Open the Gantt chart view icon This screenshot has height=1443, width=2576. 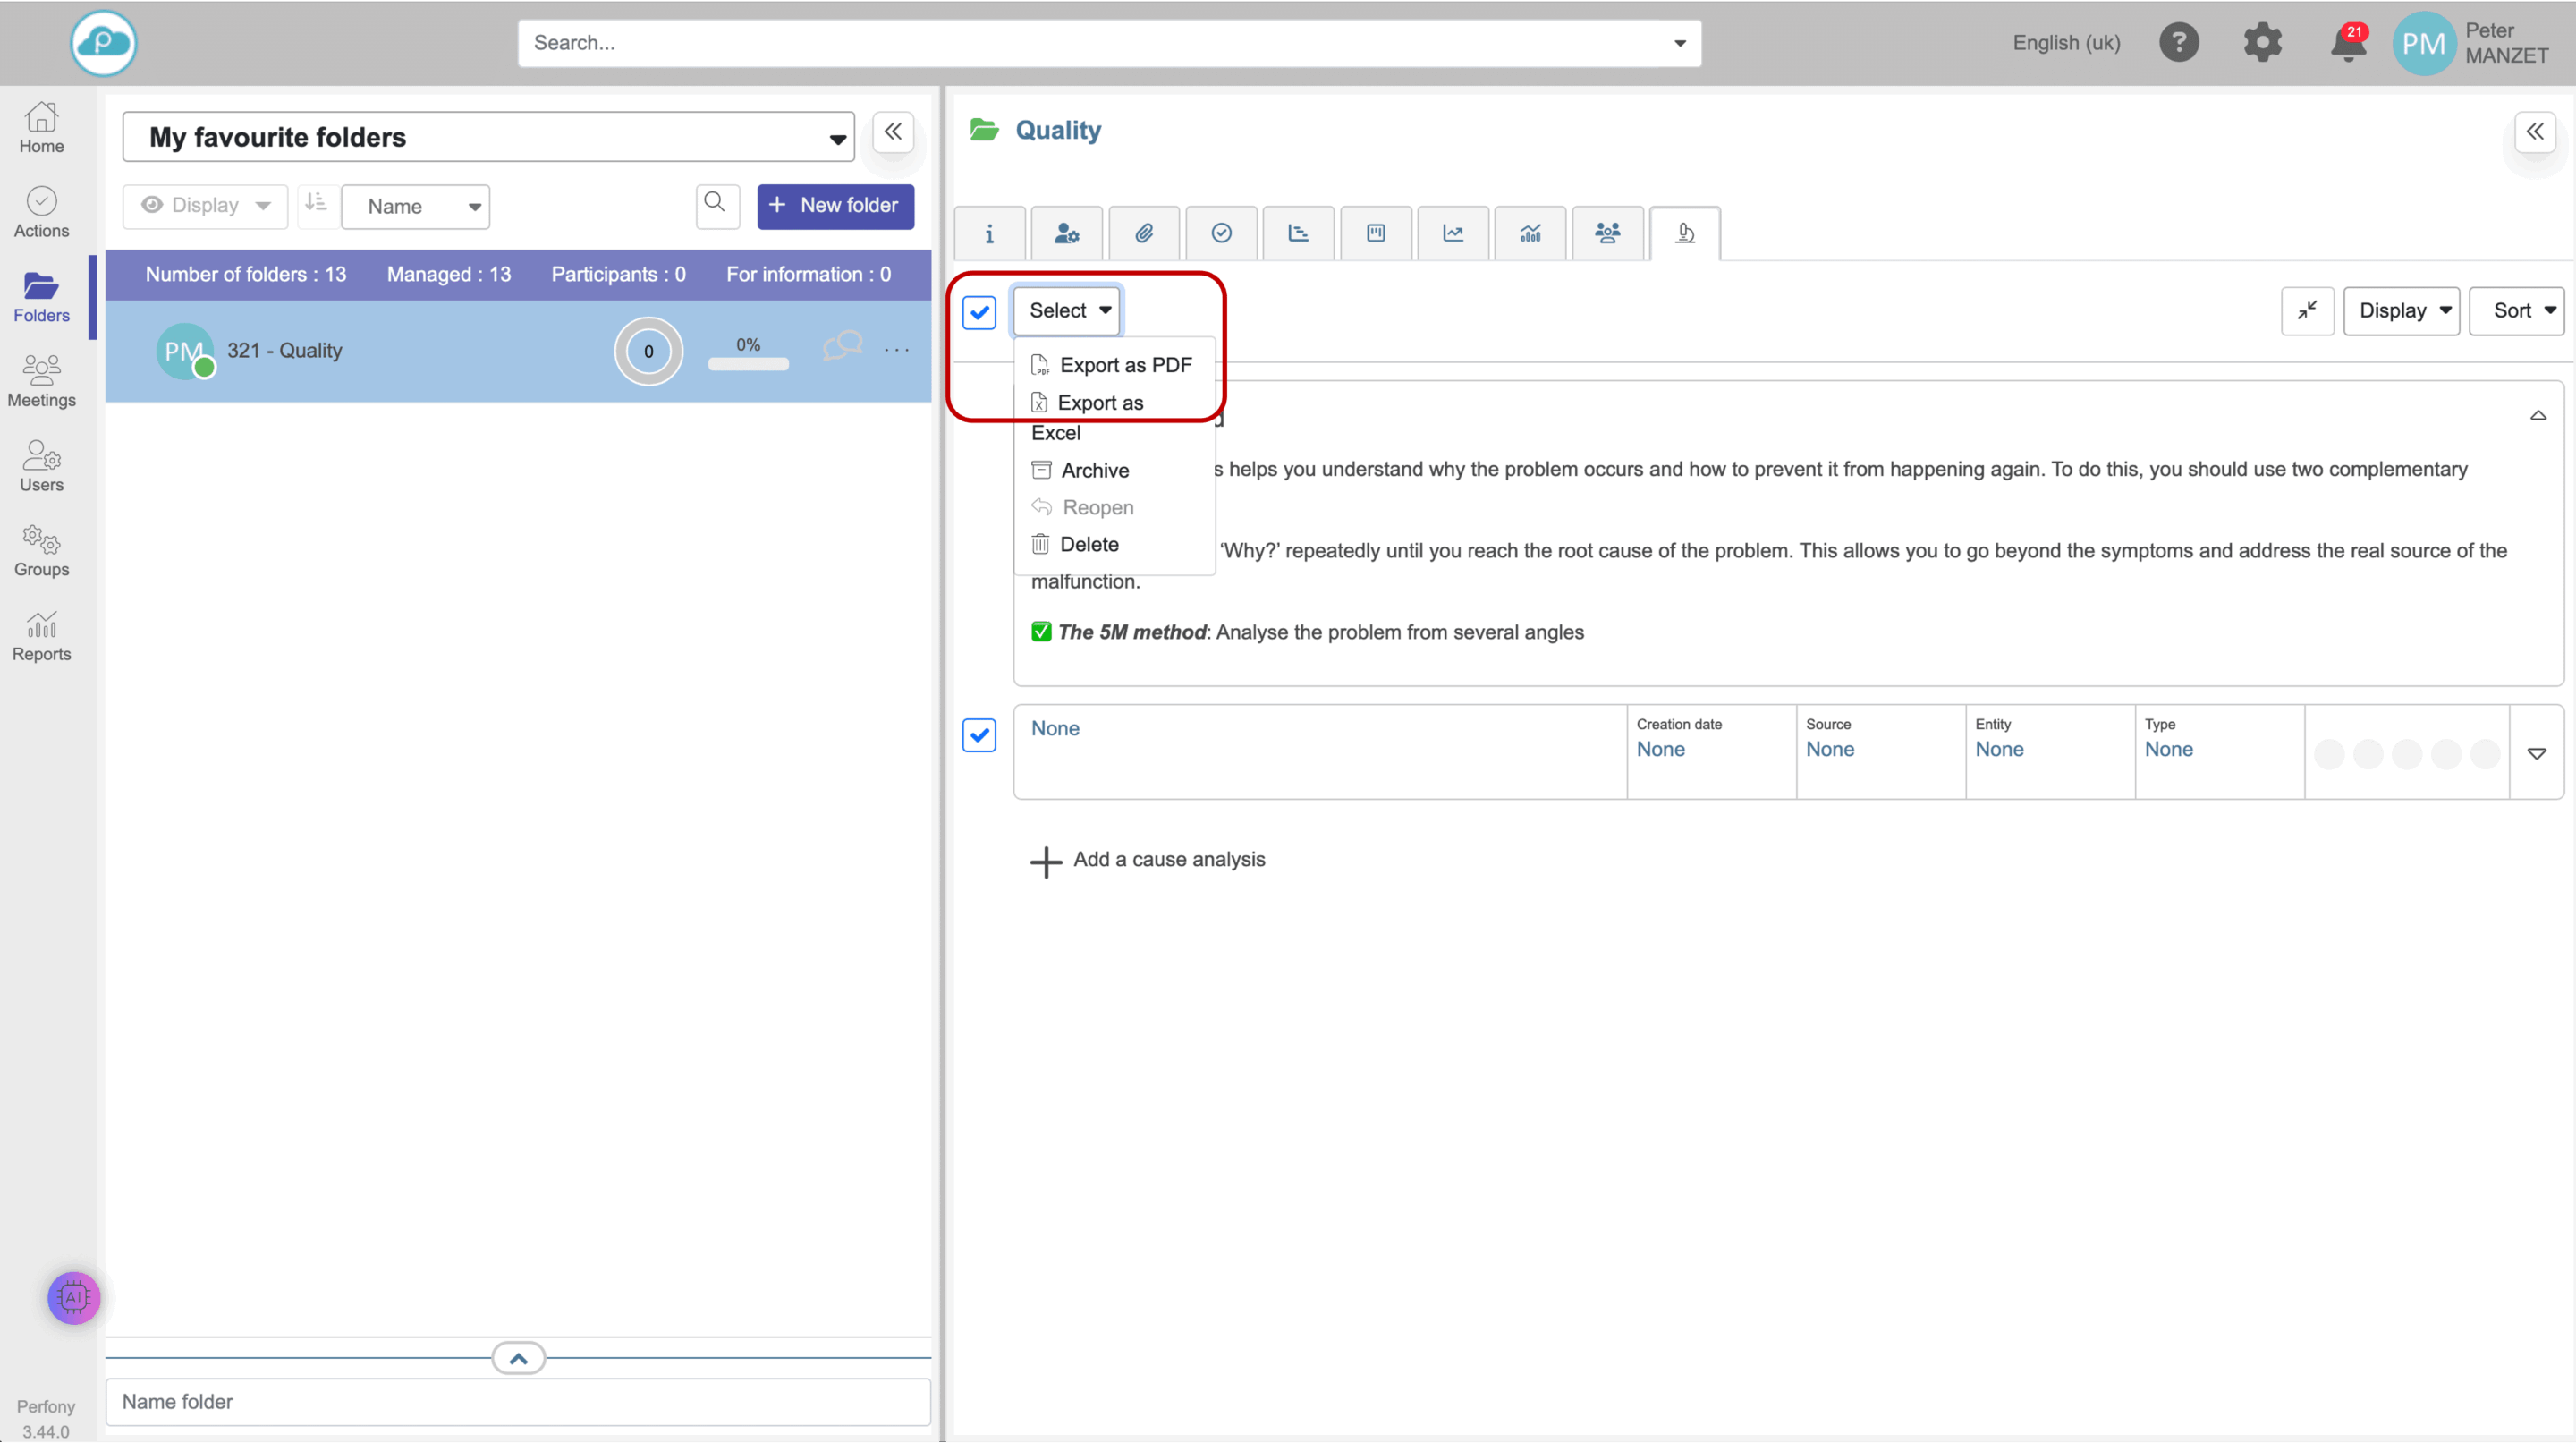1298,233
